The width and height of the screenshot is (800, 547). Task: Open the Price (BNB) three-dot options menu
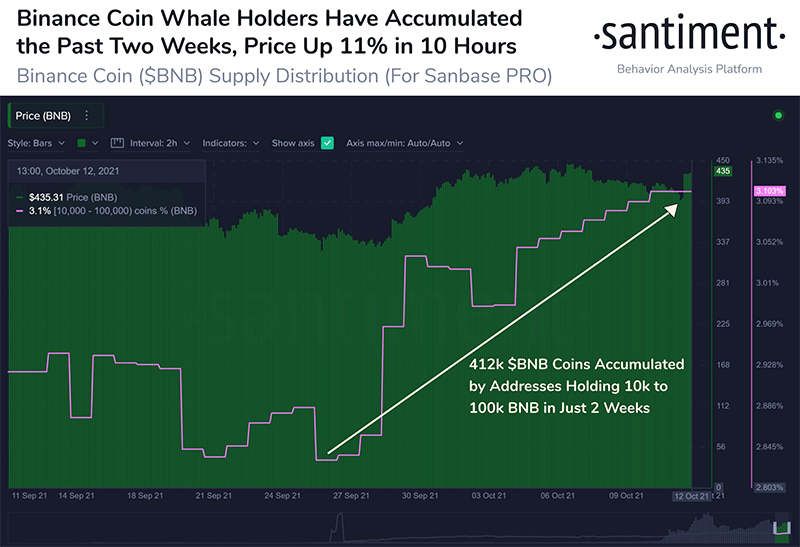point(87,116)
